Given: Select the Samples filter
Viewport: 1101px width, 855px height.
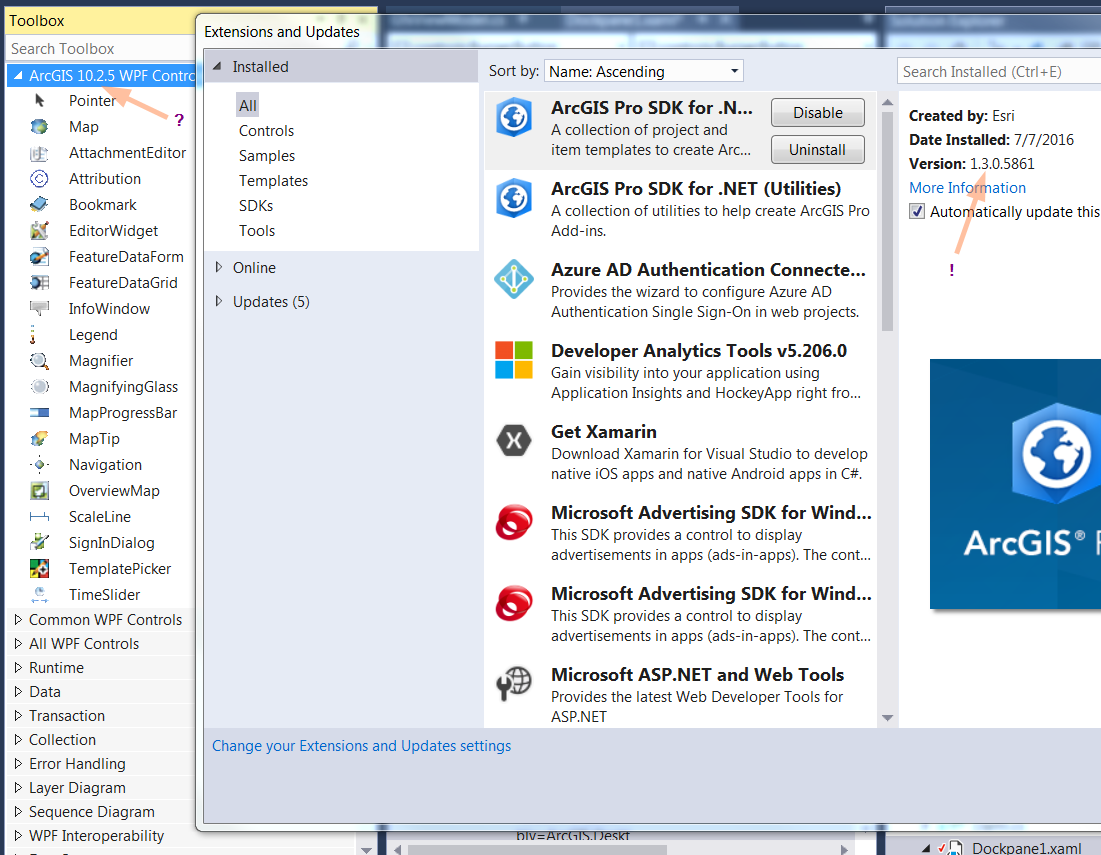Looking at the screenshot, I should [267, 156].
